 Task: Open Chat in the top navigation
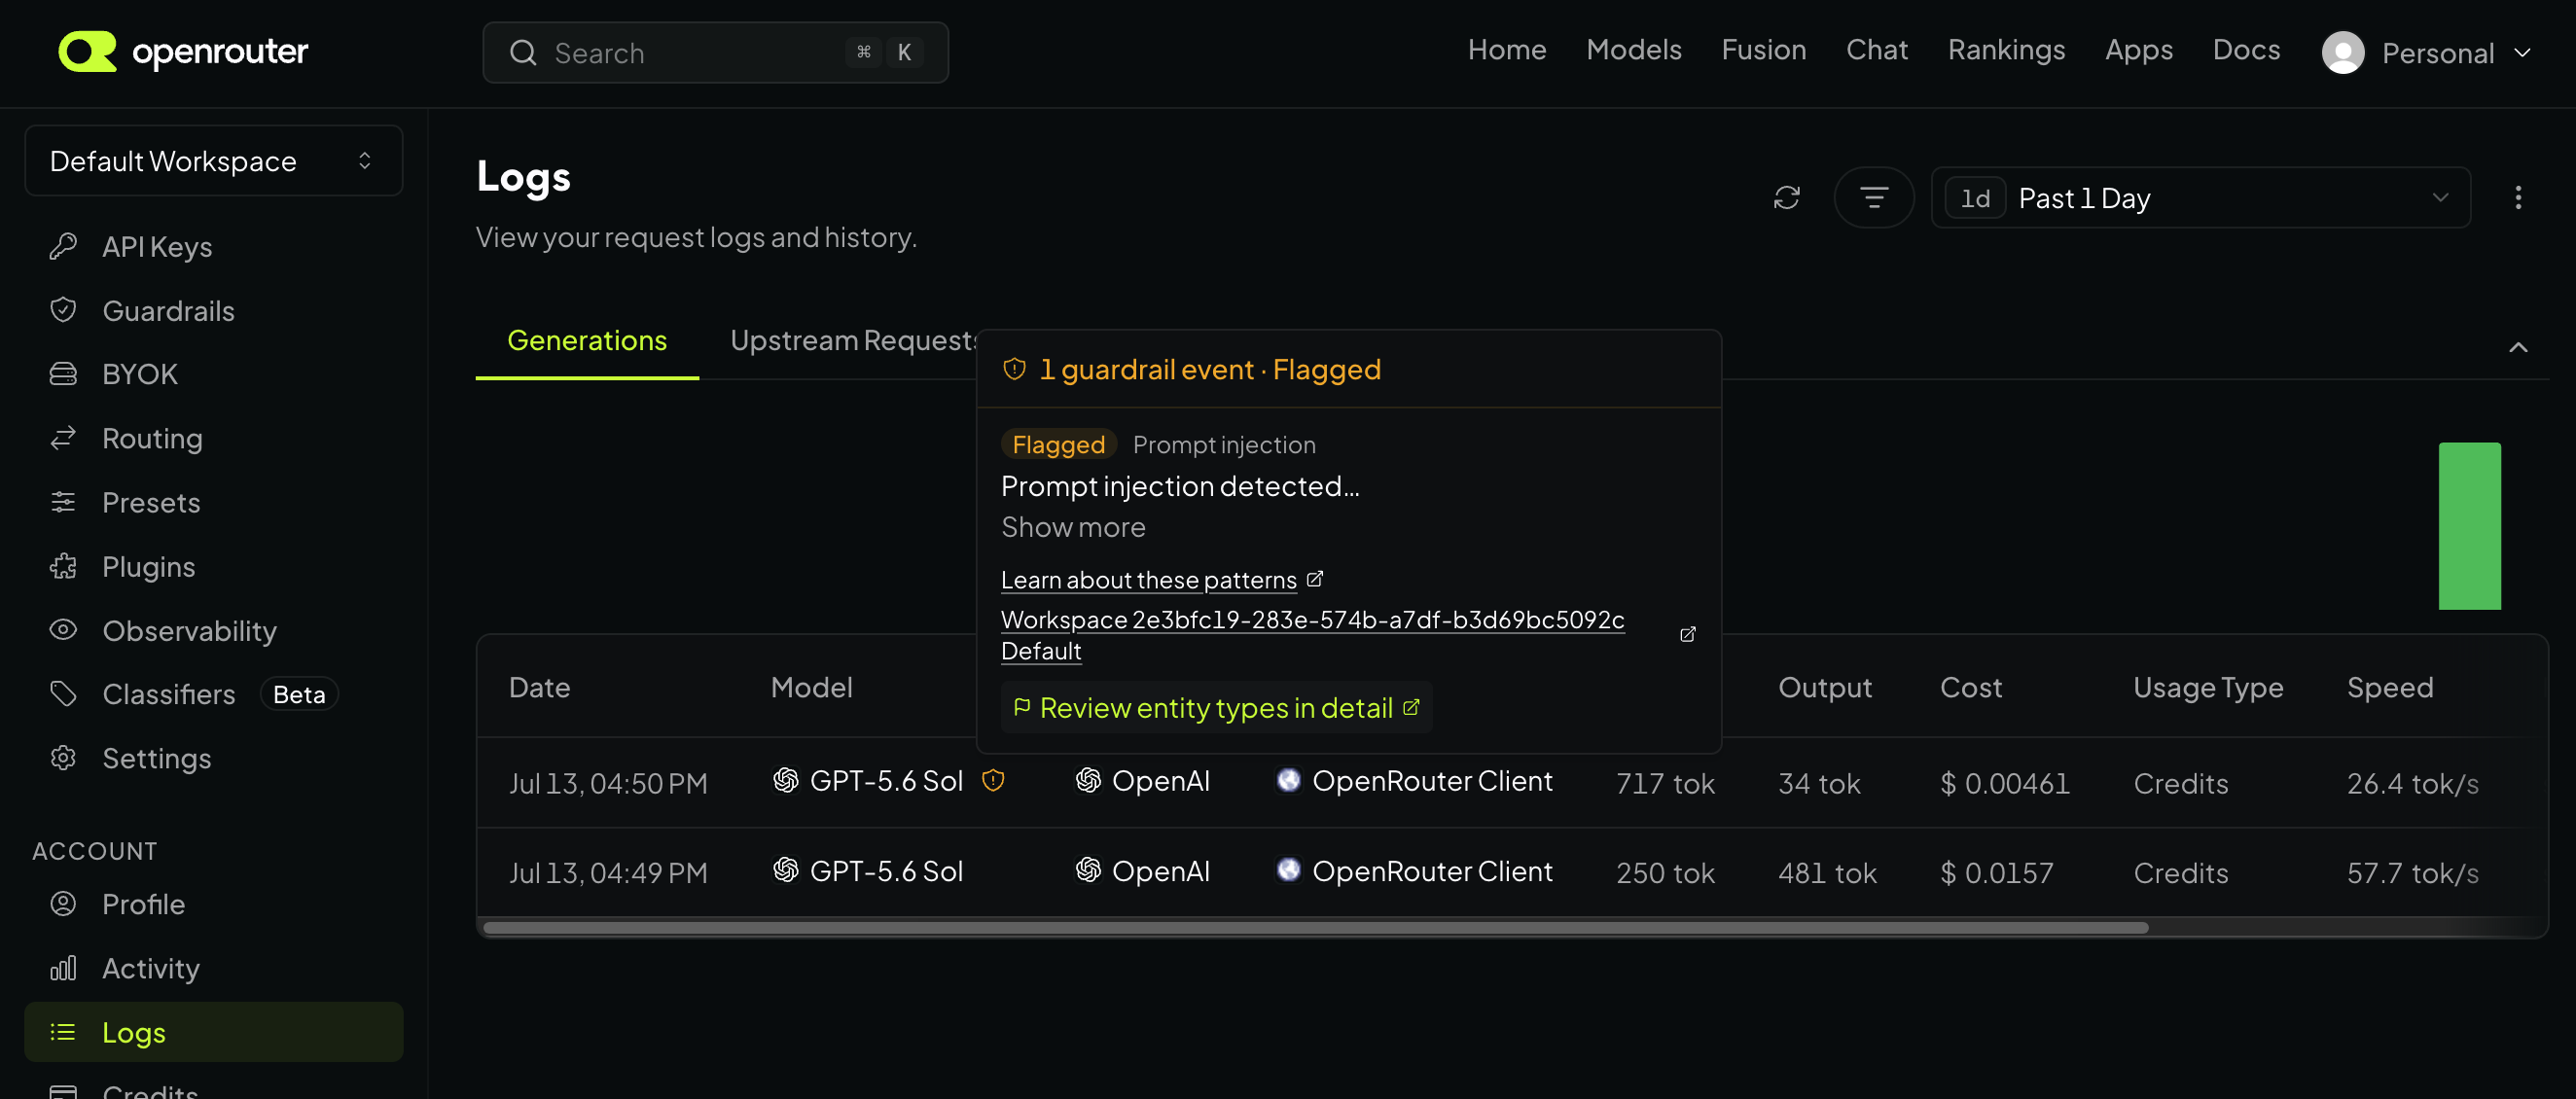tap(1876, 50)
